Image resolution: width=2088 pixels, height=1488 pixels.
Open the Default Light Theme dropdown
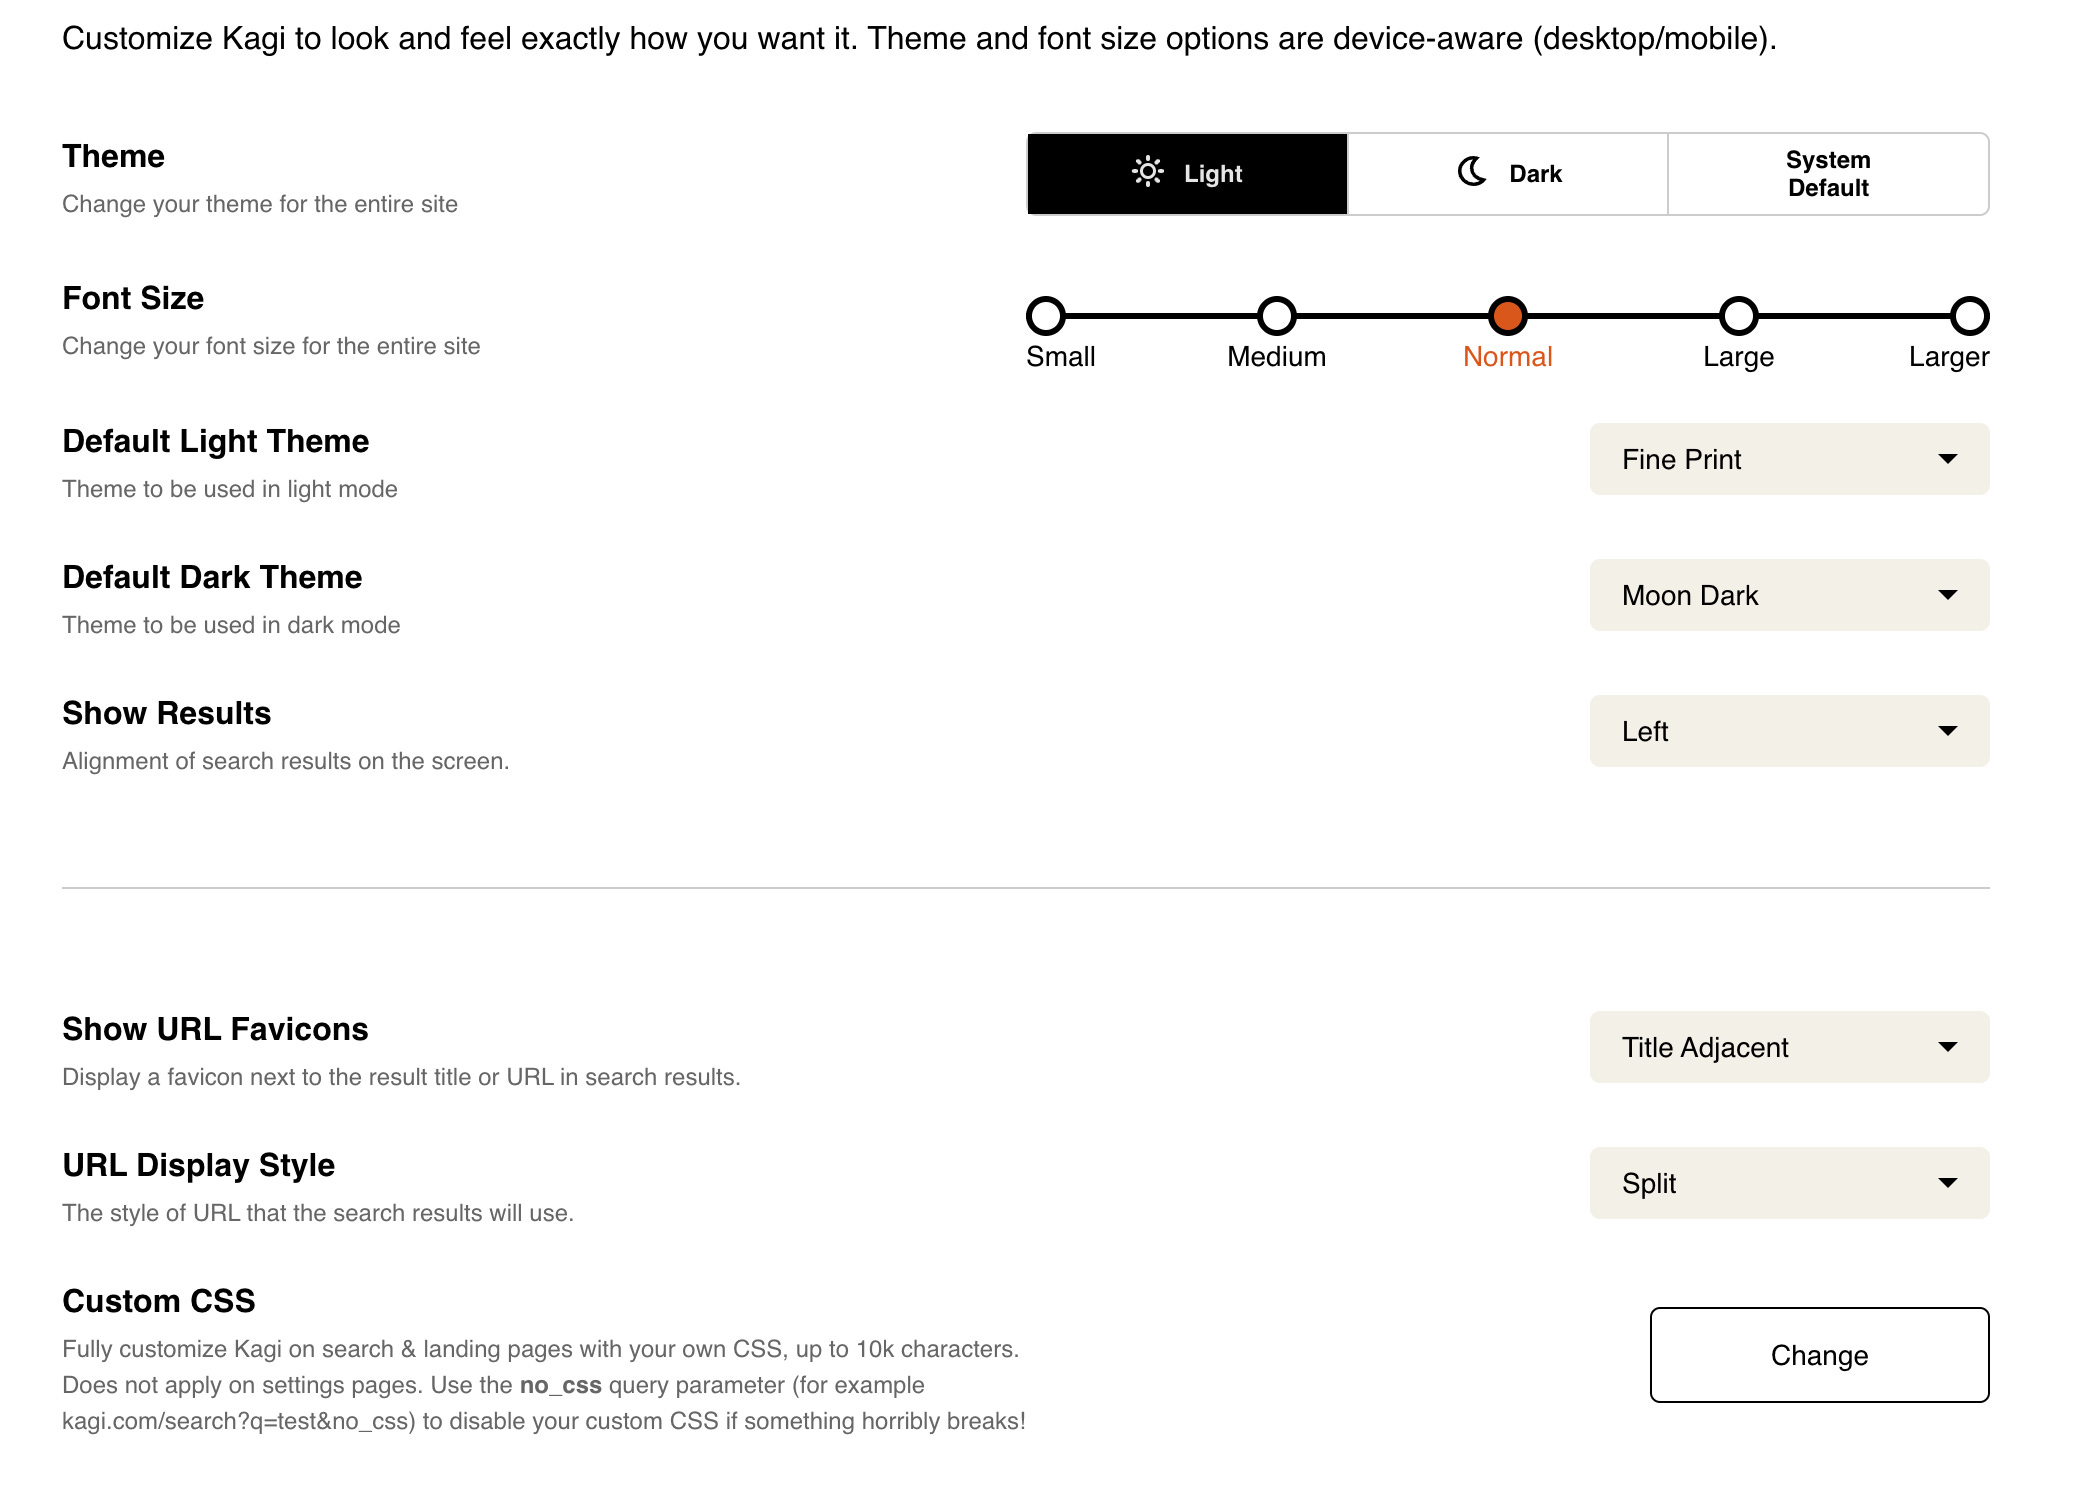pyautogui.click(x=1788, y=459)
